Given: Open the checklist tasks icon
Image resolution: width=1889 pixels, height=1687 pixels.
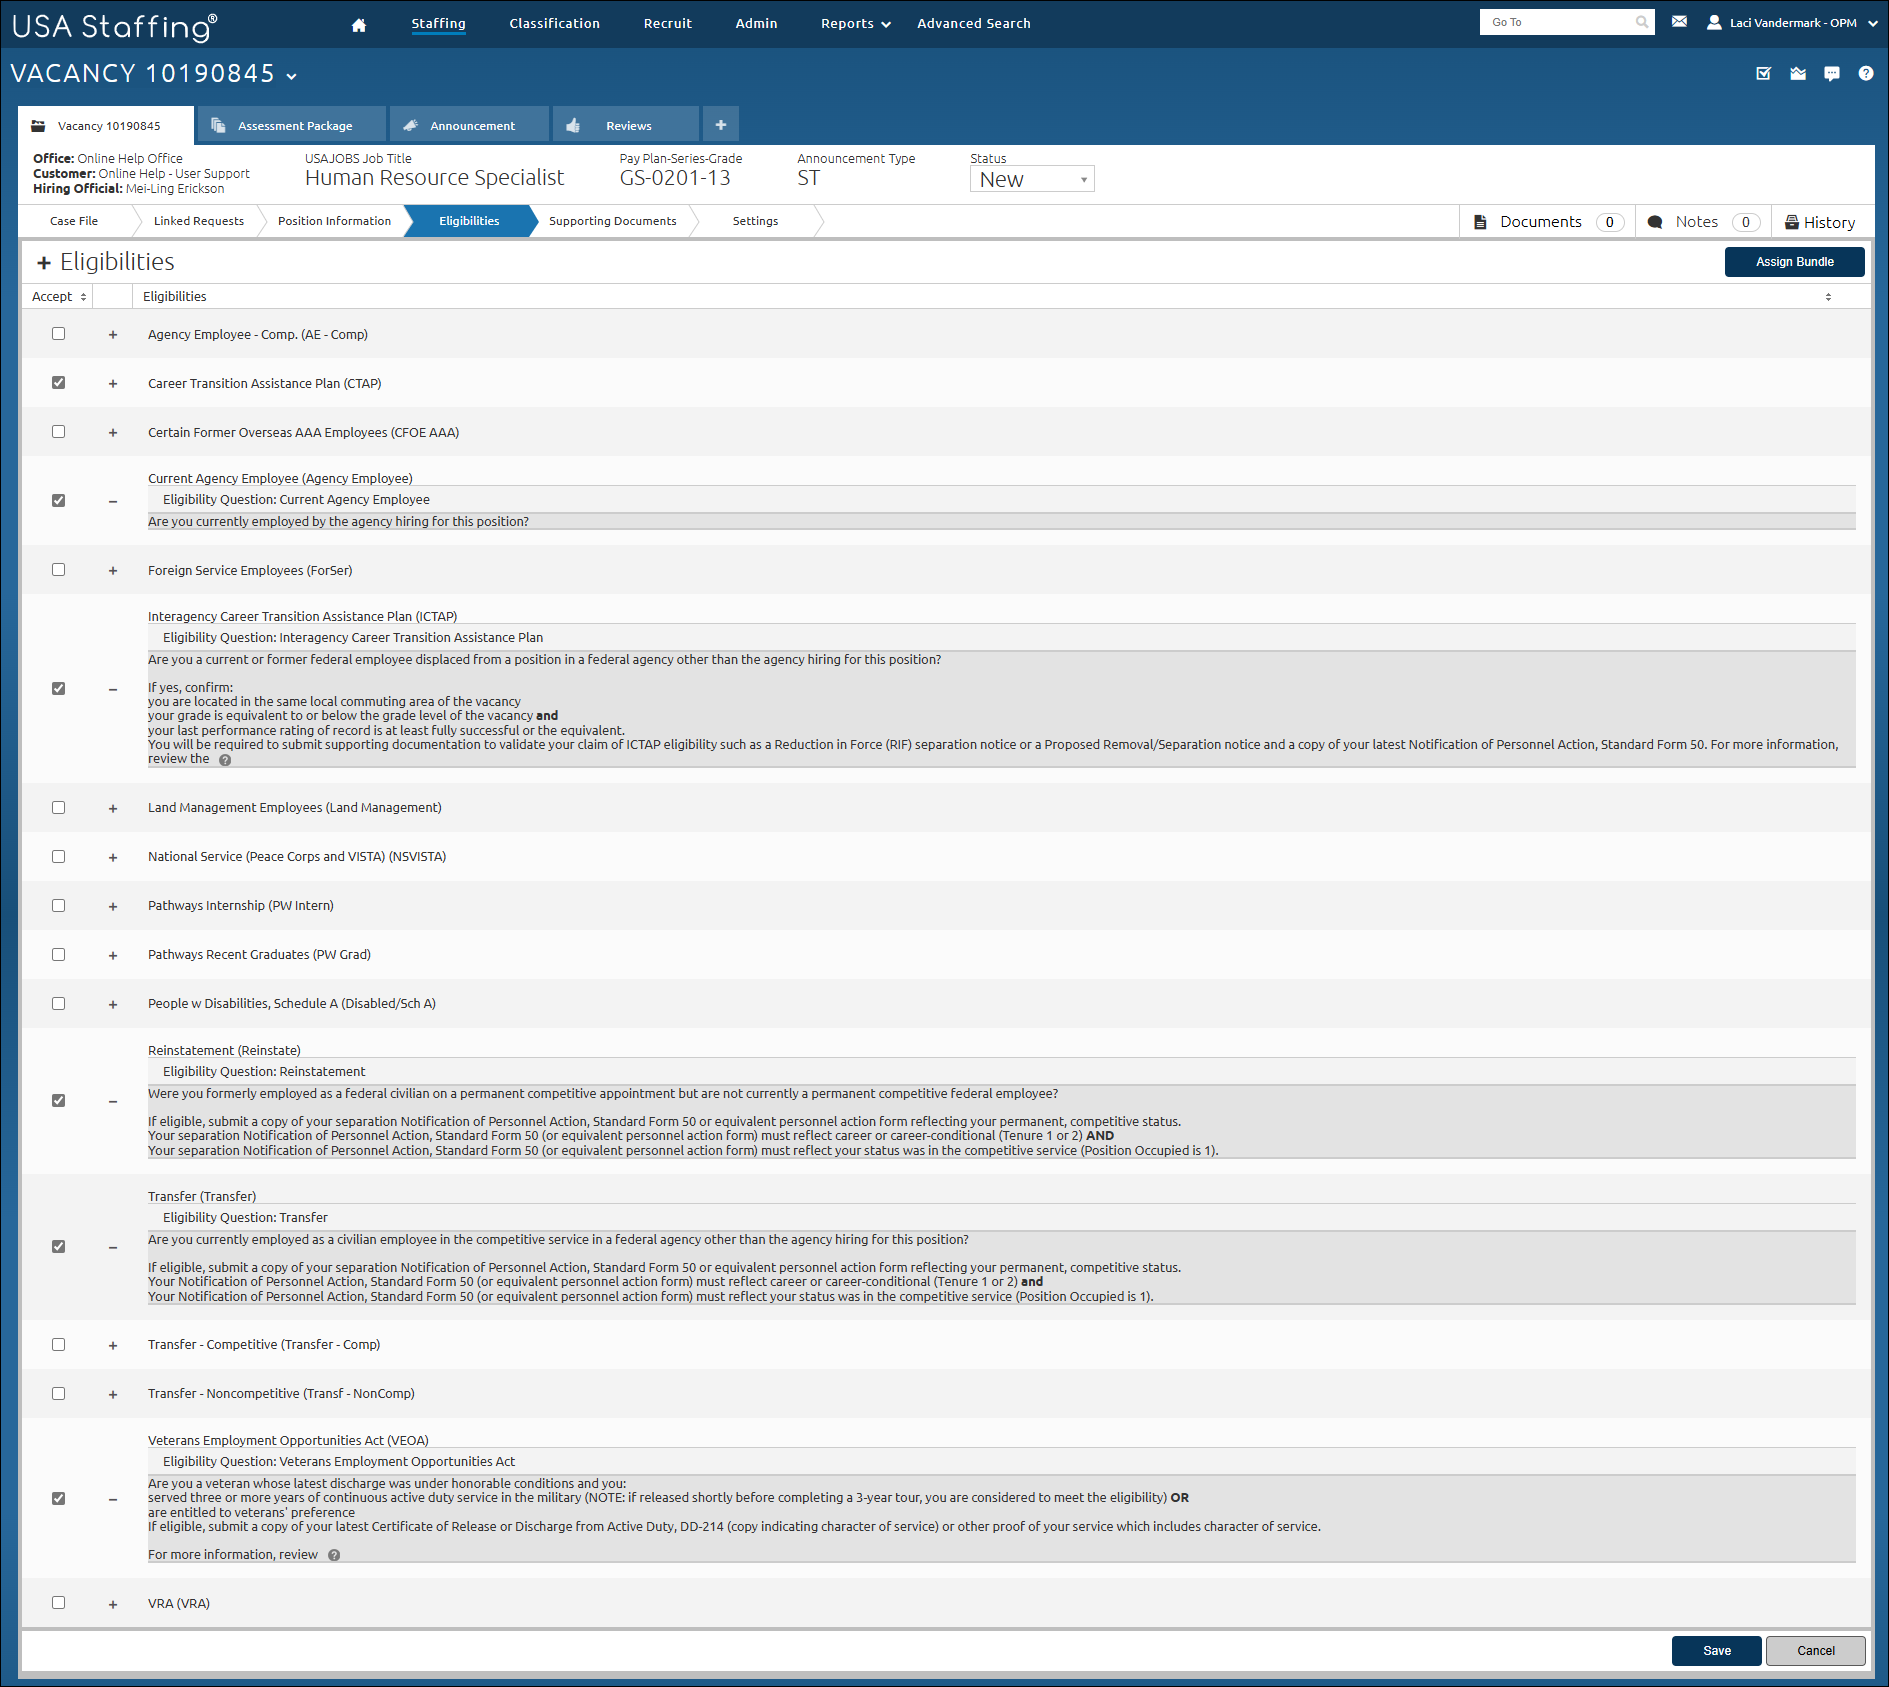Looking at the screenshot, I should (1764, 73).
